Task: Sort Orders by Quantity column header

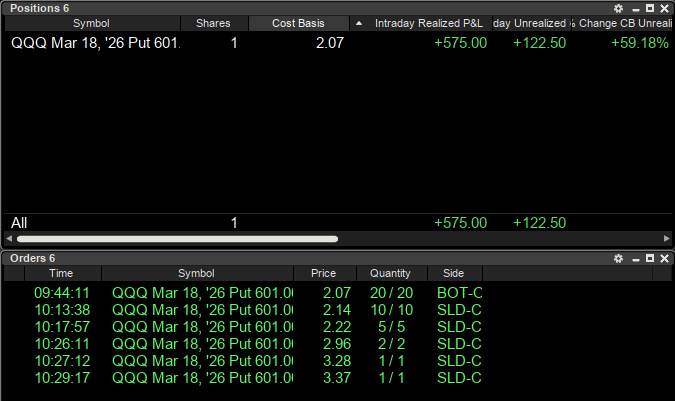Action: click(x=390, y=273)
